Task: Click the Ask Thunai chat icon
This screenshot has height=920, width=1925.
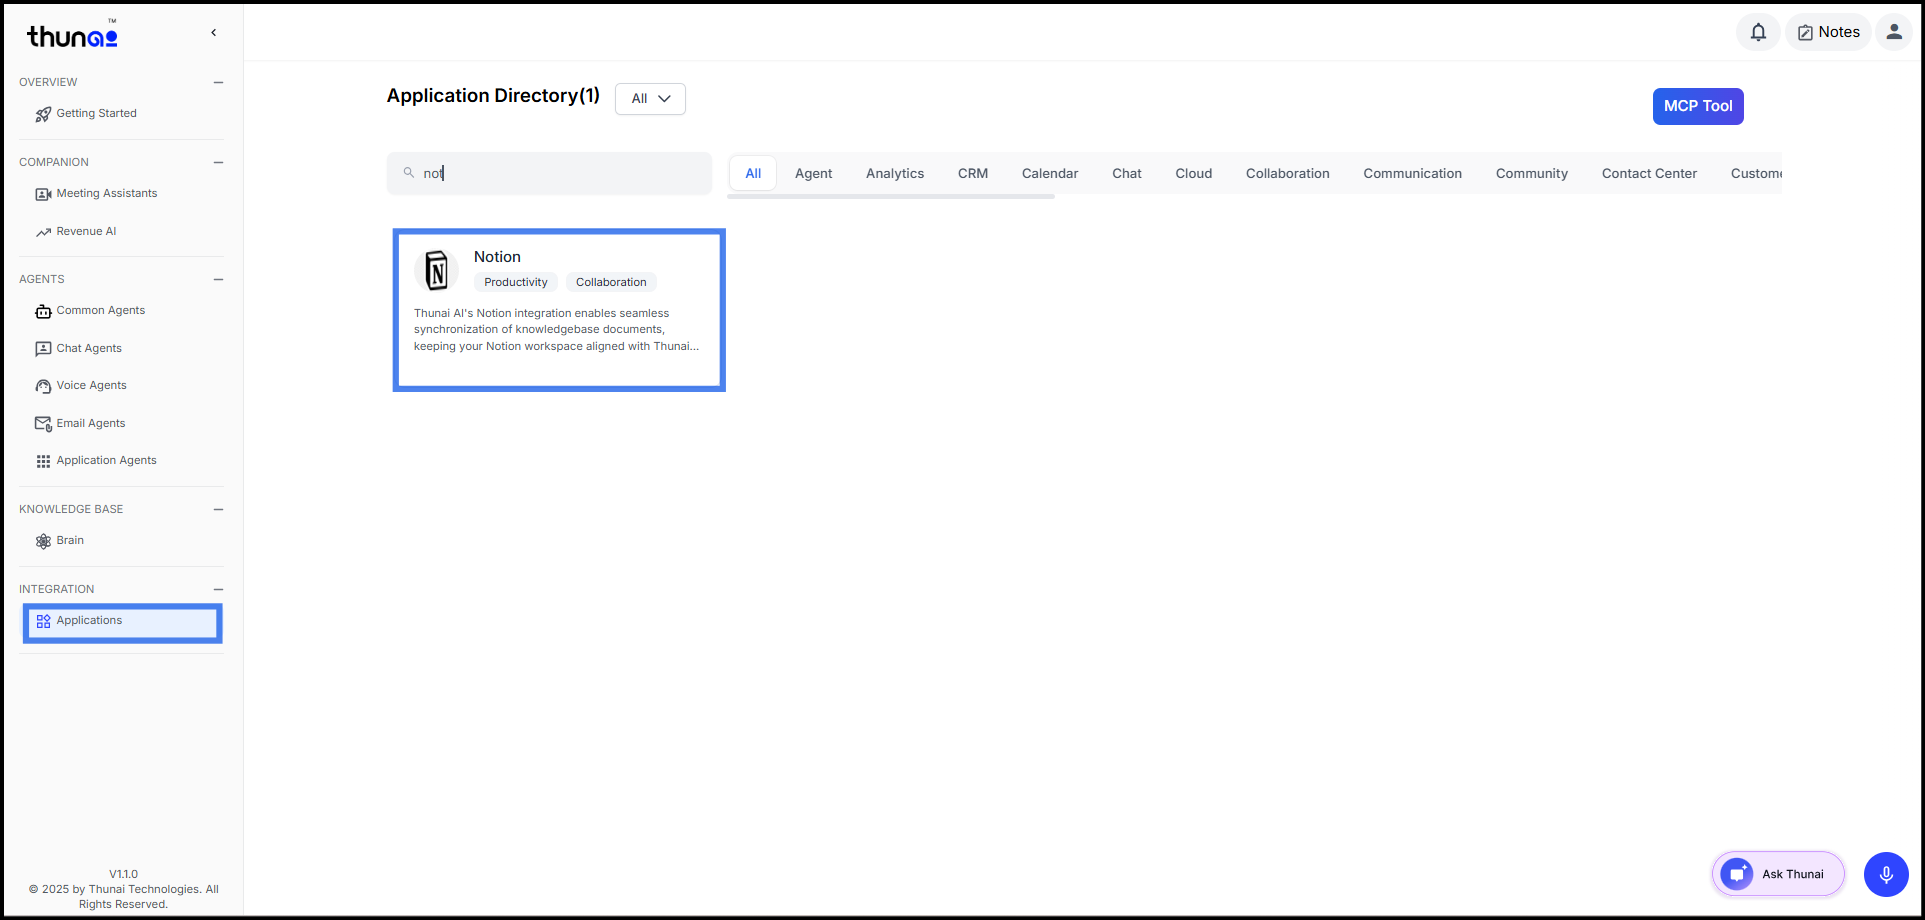Action: pos(1737,874)
